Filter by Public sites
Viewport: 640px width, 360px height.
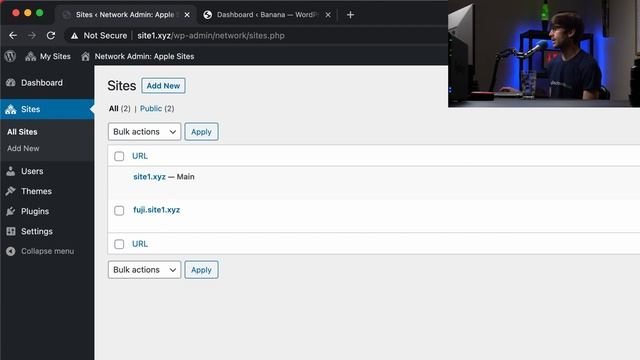[x=151, y=109]
